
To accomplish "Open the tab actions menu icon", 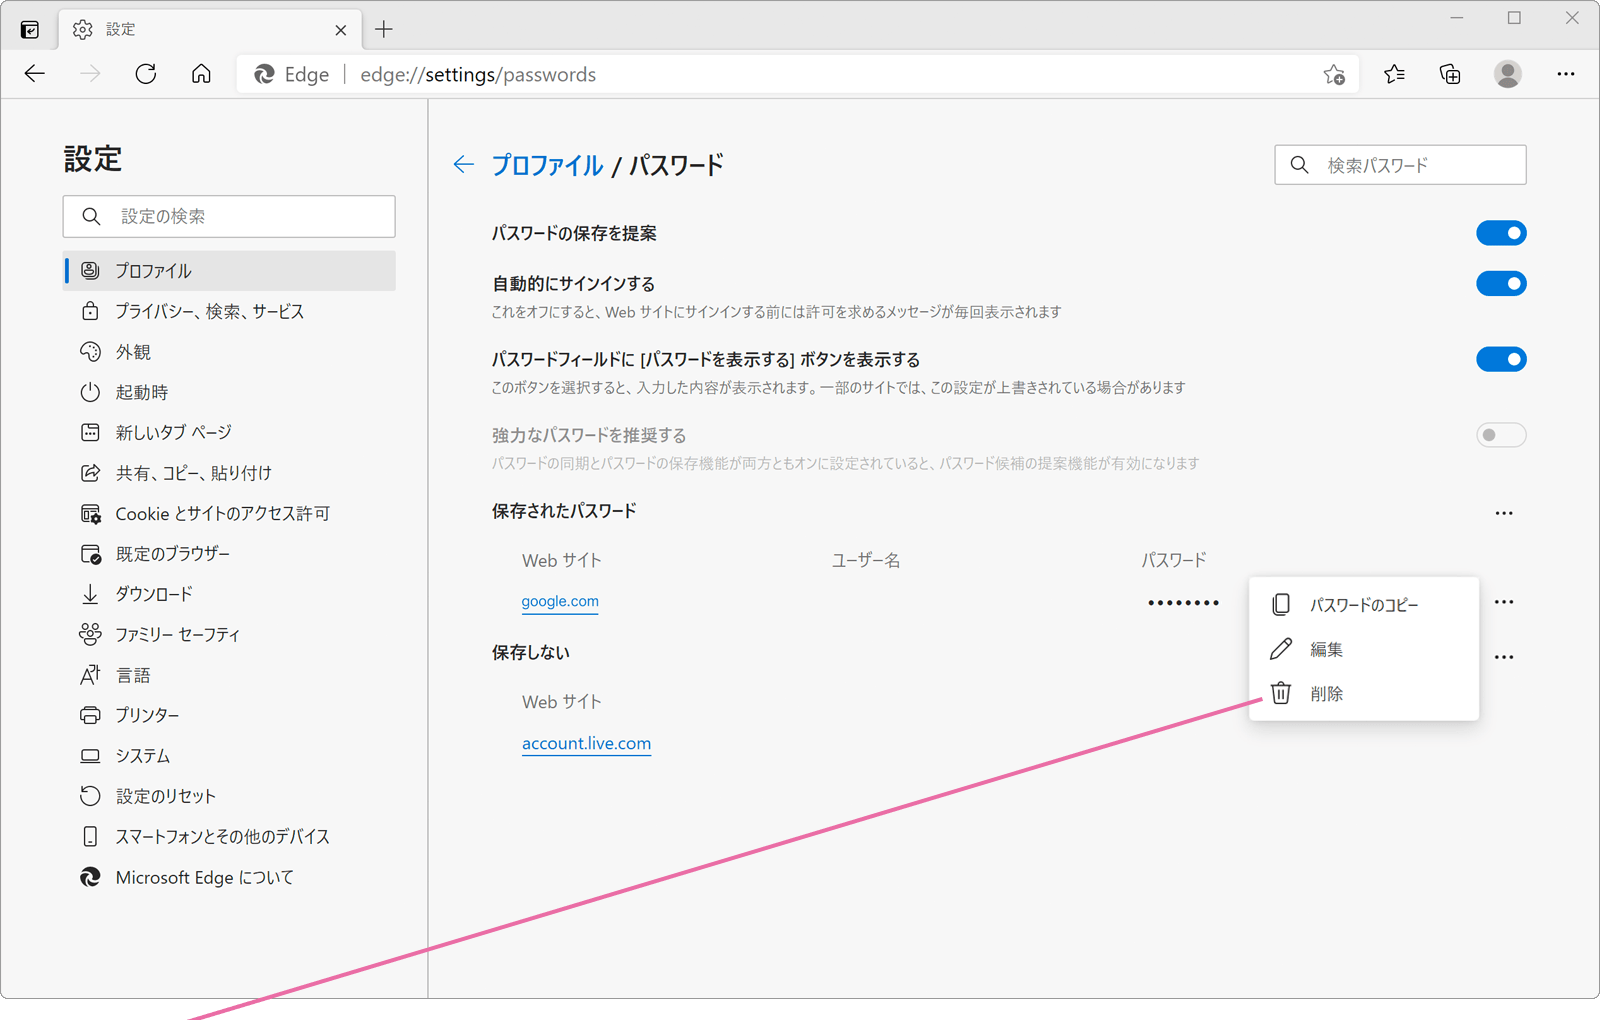I will [x=30, y=30].
